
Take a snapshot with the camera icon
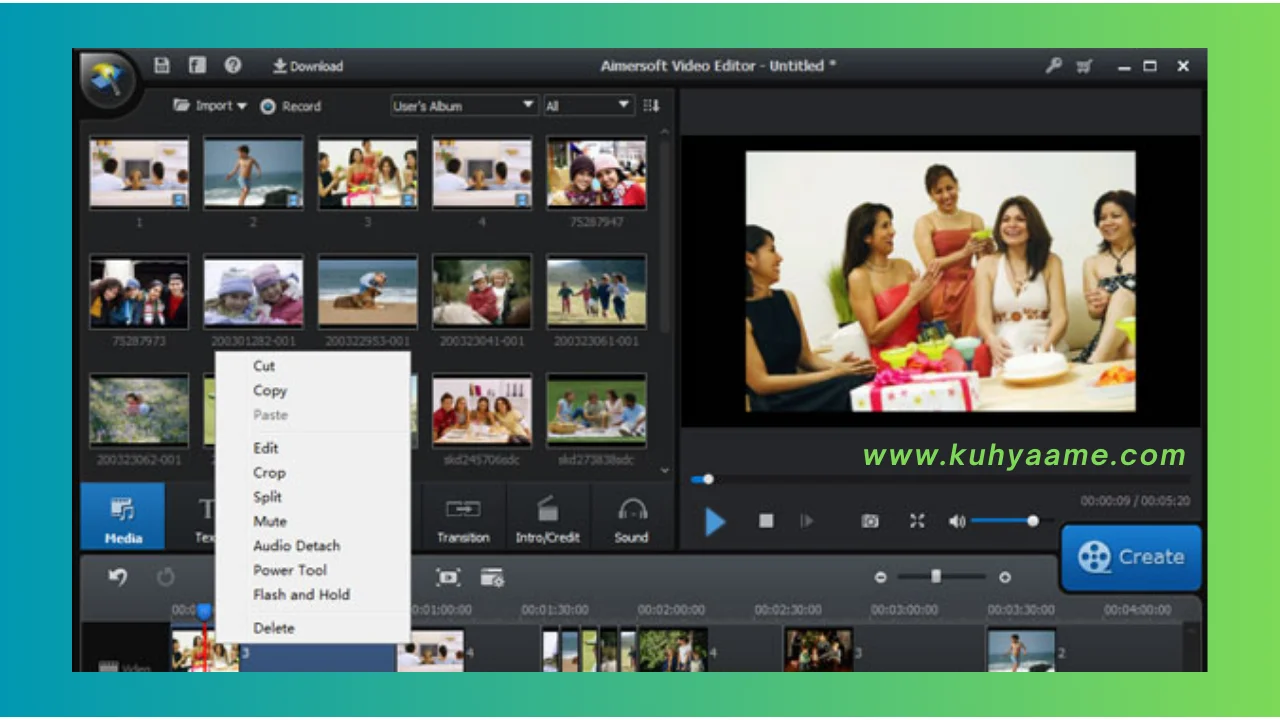[x=870, y=521]
